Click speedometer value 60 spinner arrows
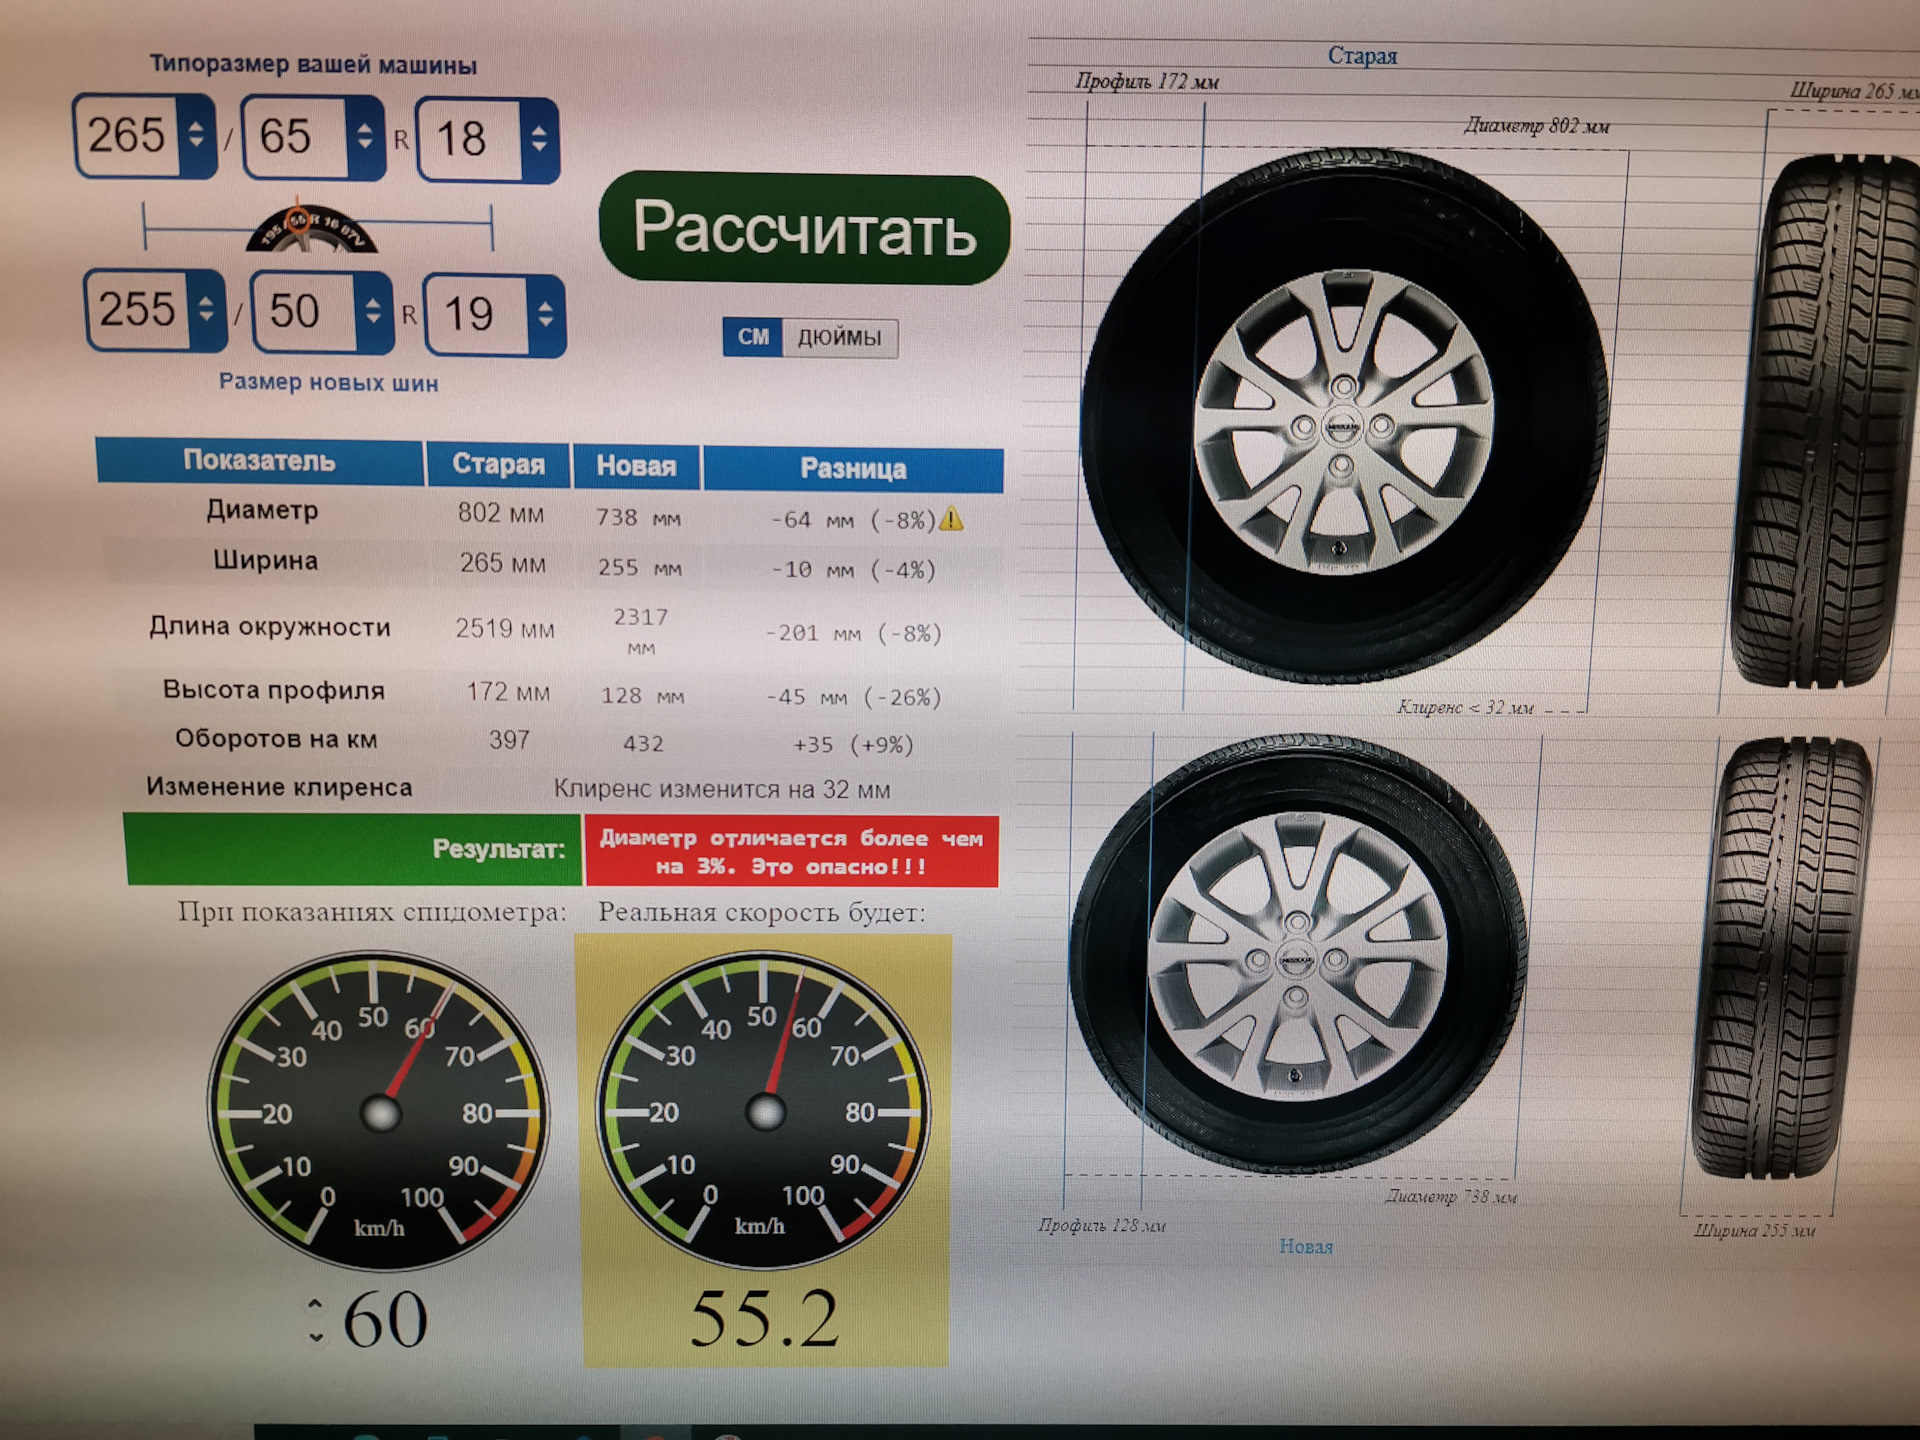The height and width of the screenshot is (1440, 1920). click(315, 1321)
